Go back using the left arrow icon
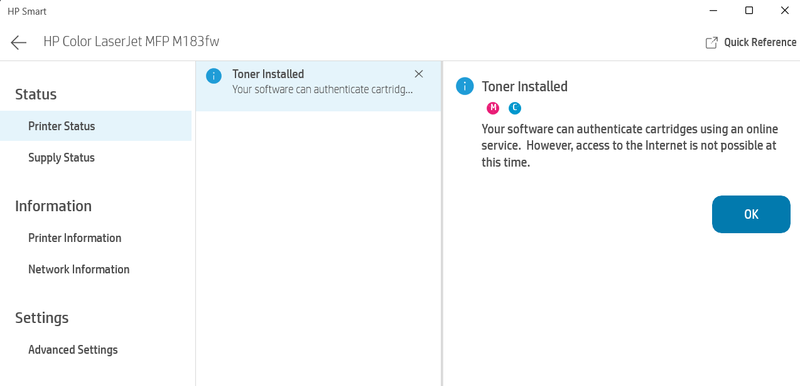This screenshot has height=386, width=800. point(18,42)
